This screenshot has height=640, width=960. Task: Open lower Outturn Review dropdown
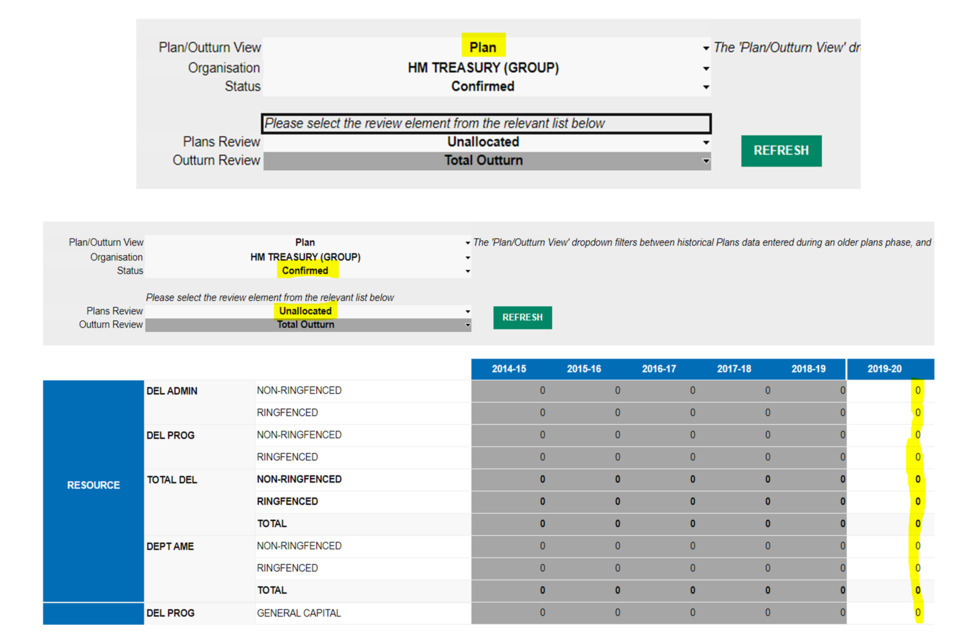coord(467,325)
